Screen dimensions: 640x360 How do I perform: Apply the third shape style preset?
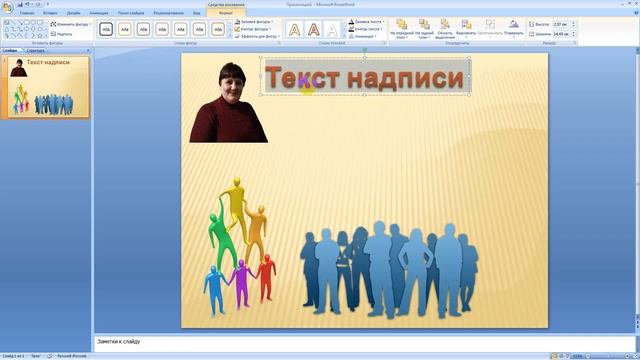143,29
